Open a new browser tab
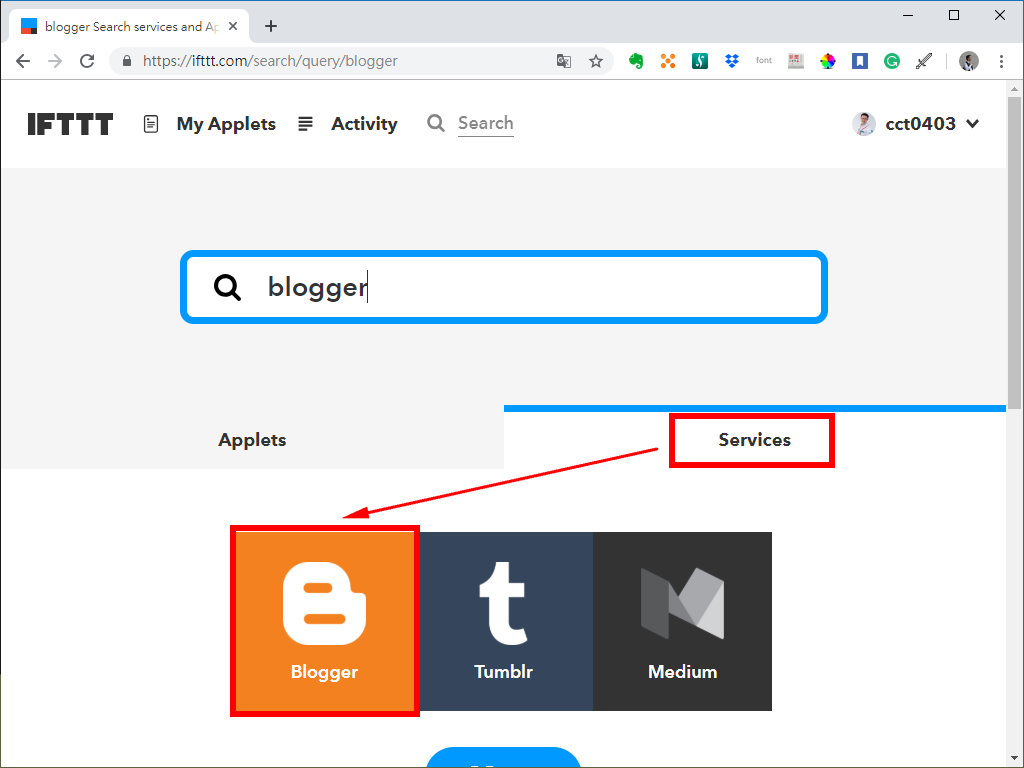 (x=271, y=26)
